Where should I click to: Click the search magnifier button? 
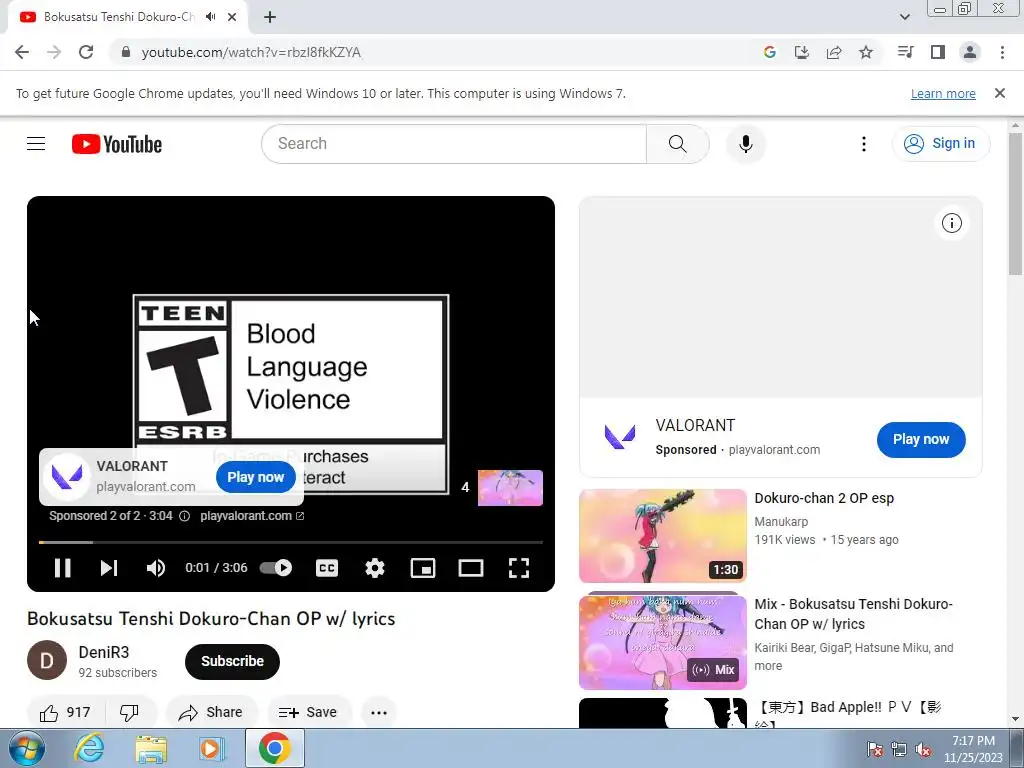click(x=677, y=144)
